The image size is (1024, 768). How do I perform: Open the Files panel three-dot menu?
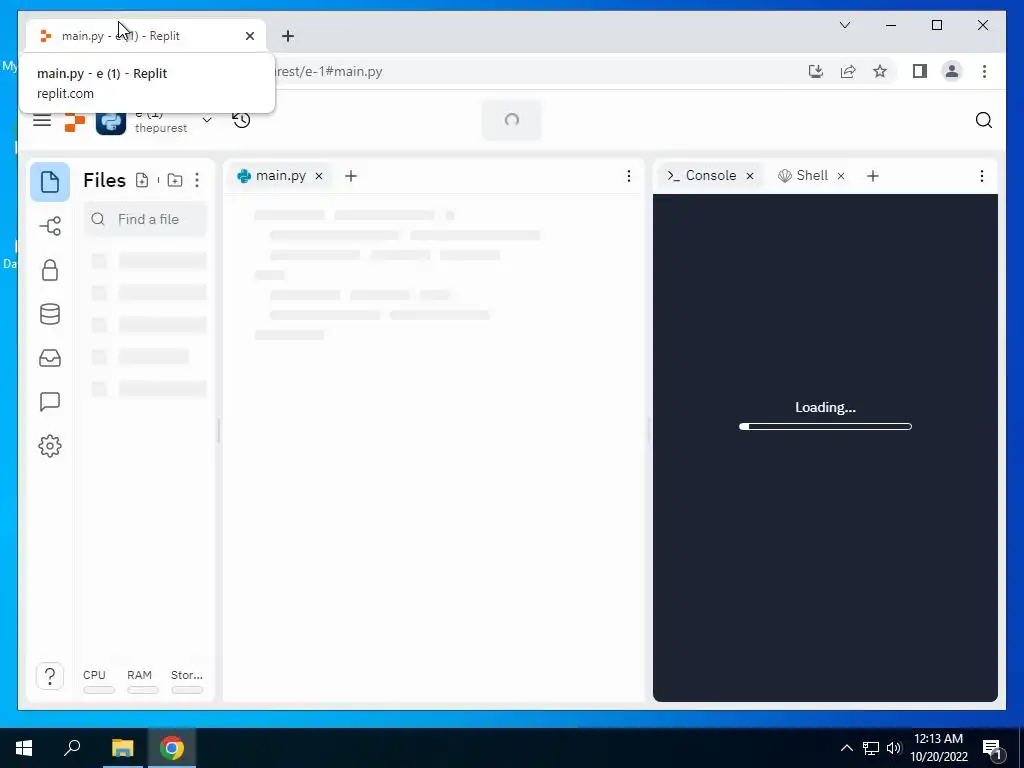197,180
